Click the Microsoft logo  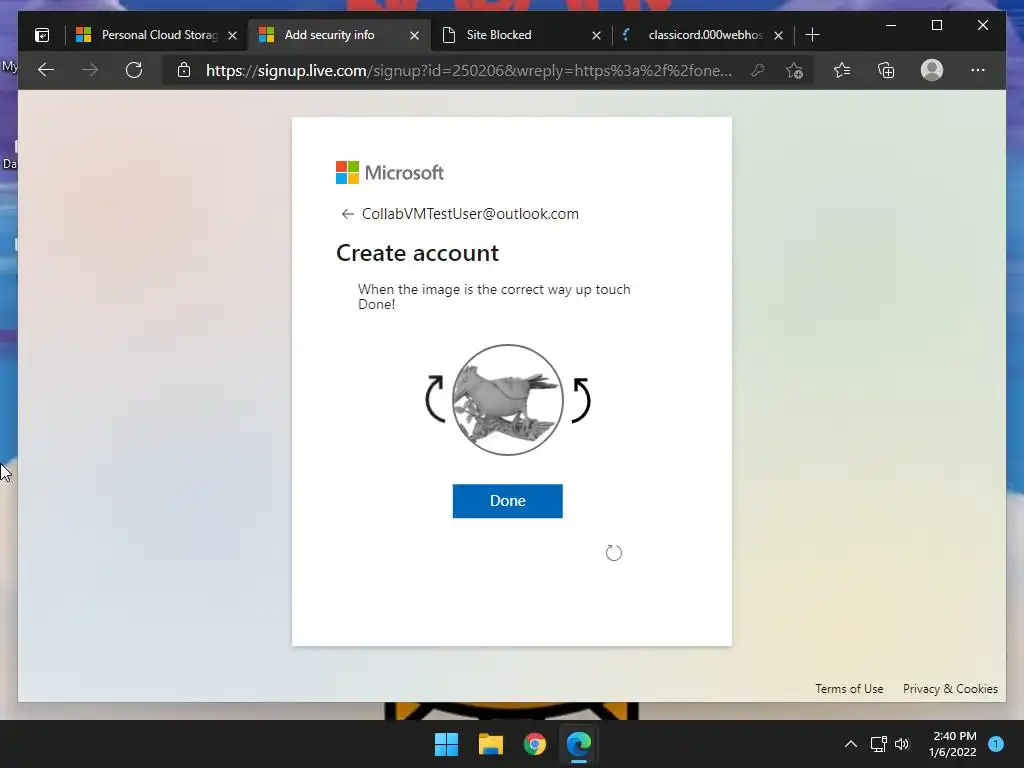point(390,172)
